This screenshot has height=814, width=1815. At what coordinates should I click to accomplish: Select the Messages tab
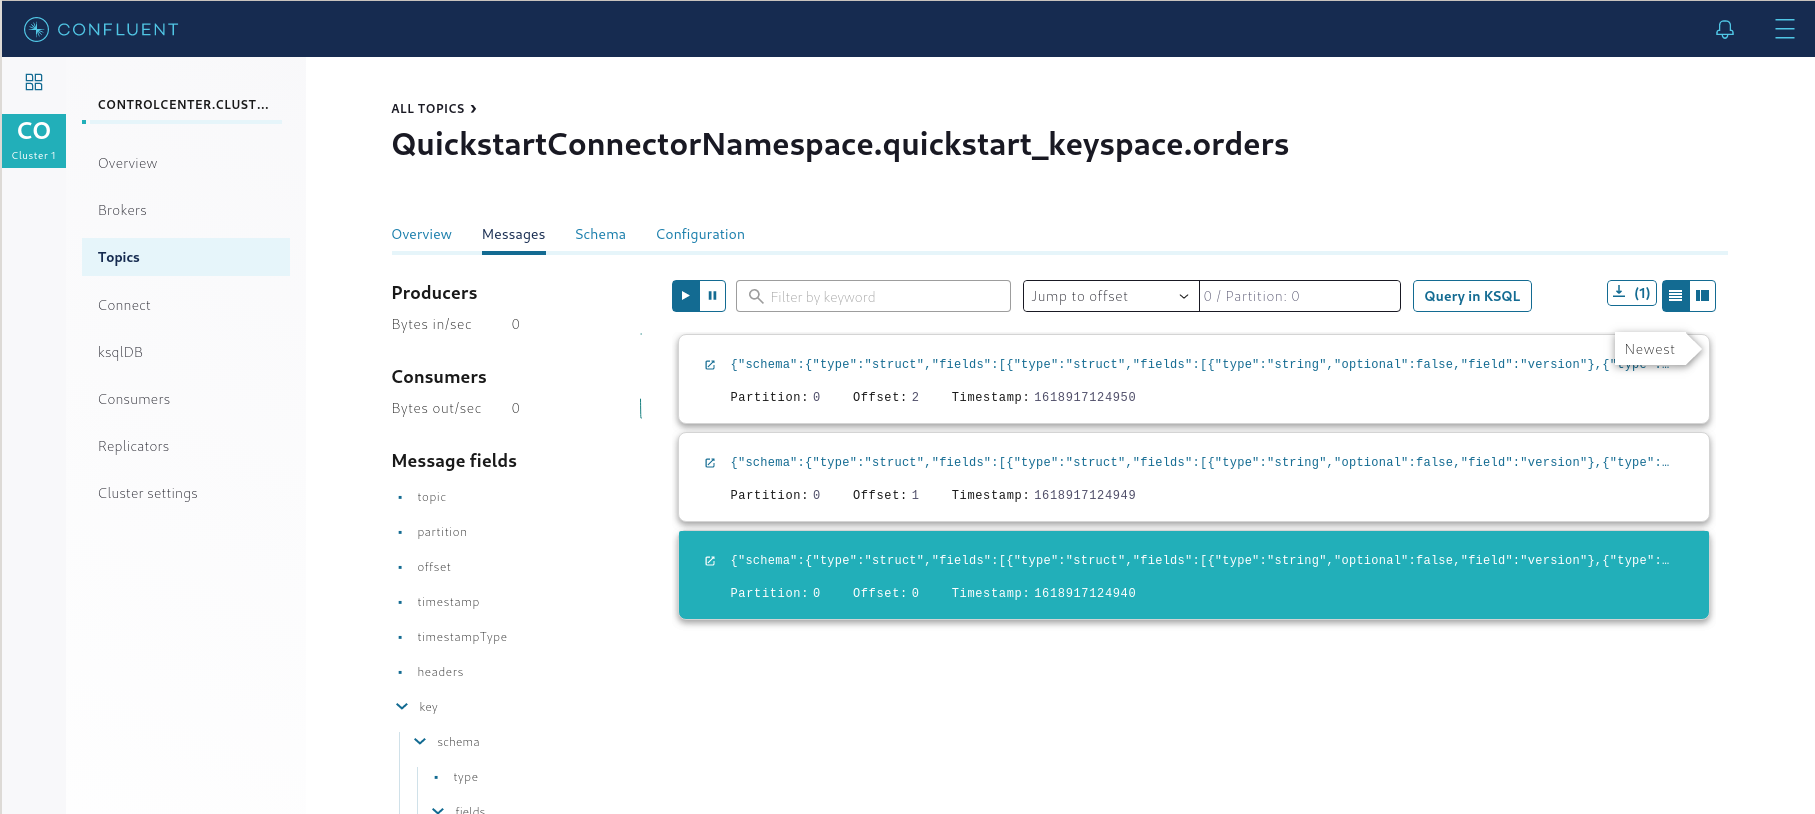tap(513, 234)
